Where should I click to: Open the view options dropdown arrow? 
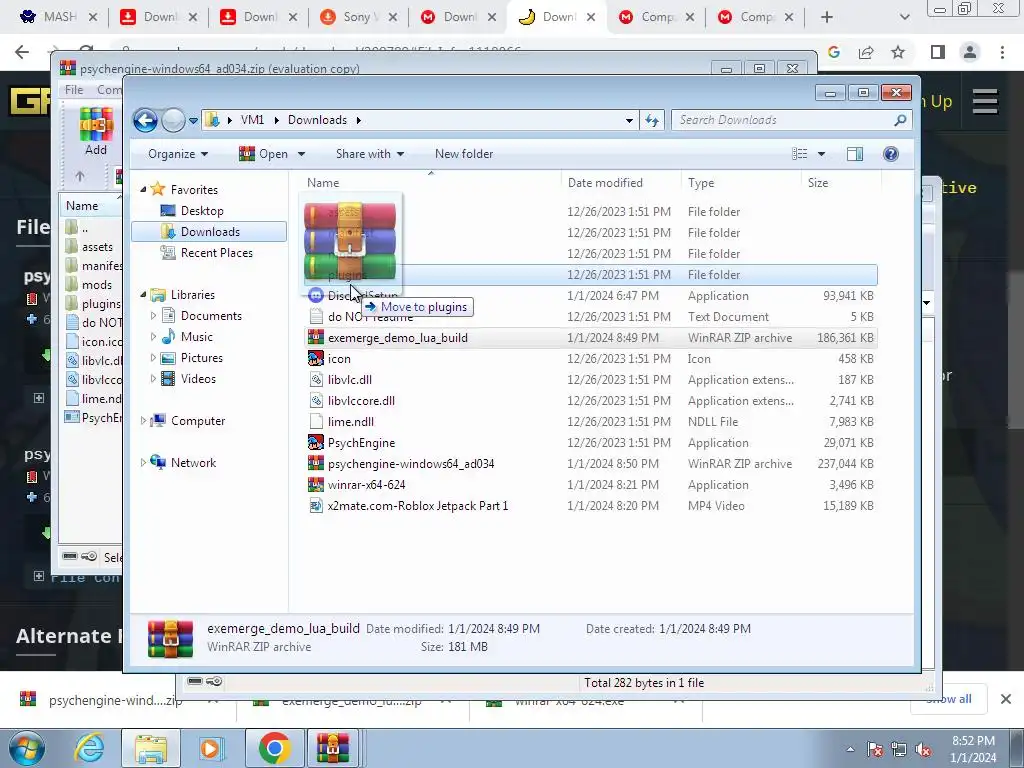click(x=822, y=154)
